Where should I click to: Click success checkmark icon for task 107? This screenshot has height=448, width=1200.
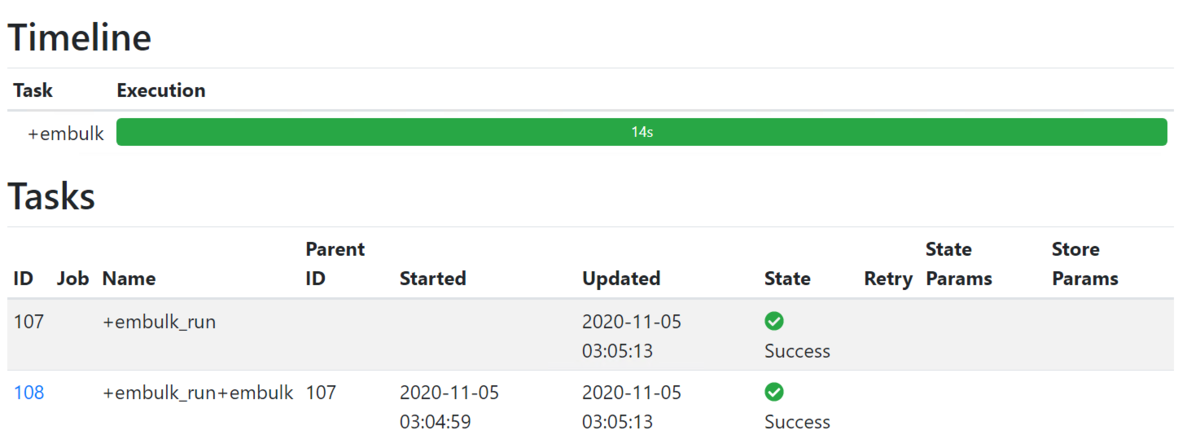[x=774, y=321]
